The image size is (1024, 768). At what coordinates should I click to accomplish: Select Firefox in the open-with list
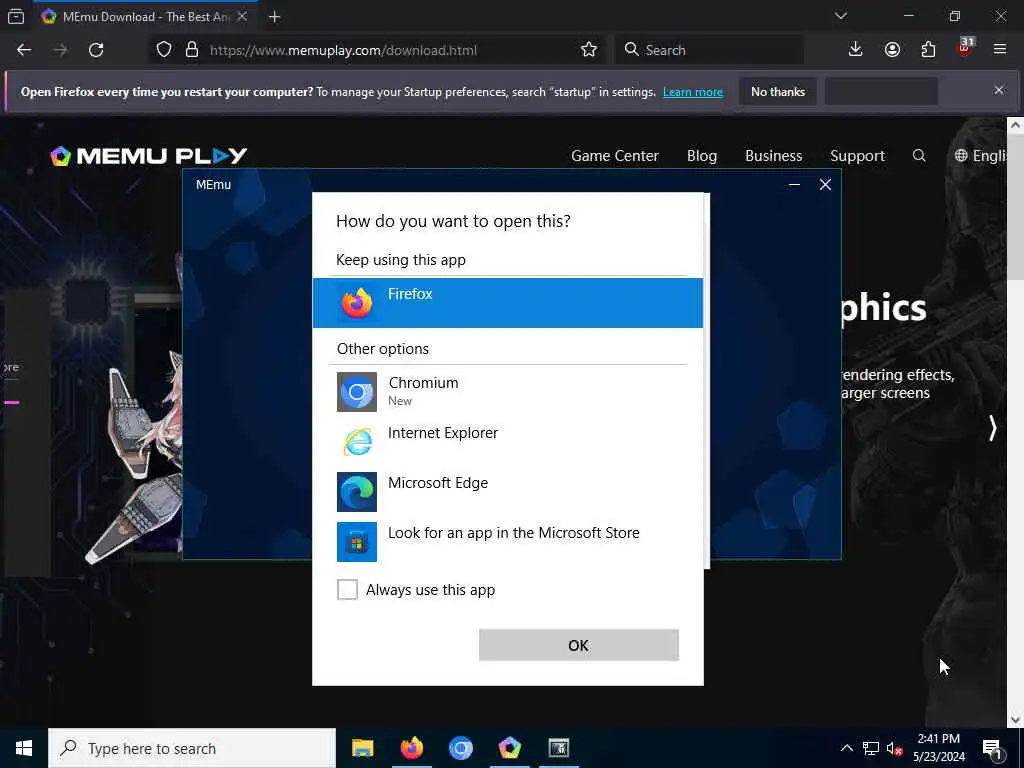click(x=507, y=302)
